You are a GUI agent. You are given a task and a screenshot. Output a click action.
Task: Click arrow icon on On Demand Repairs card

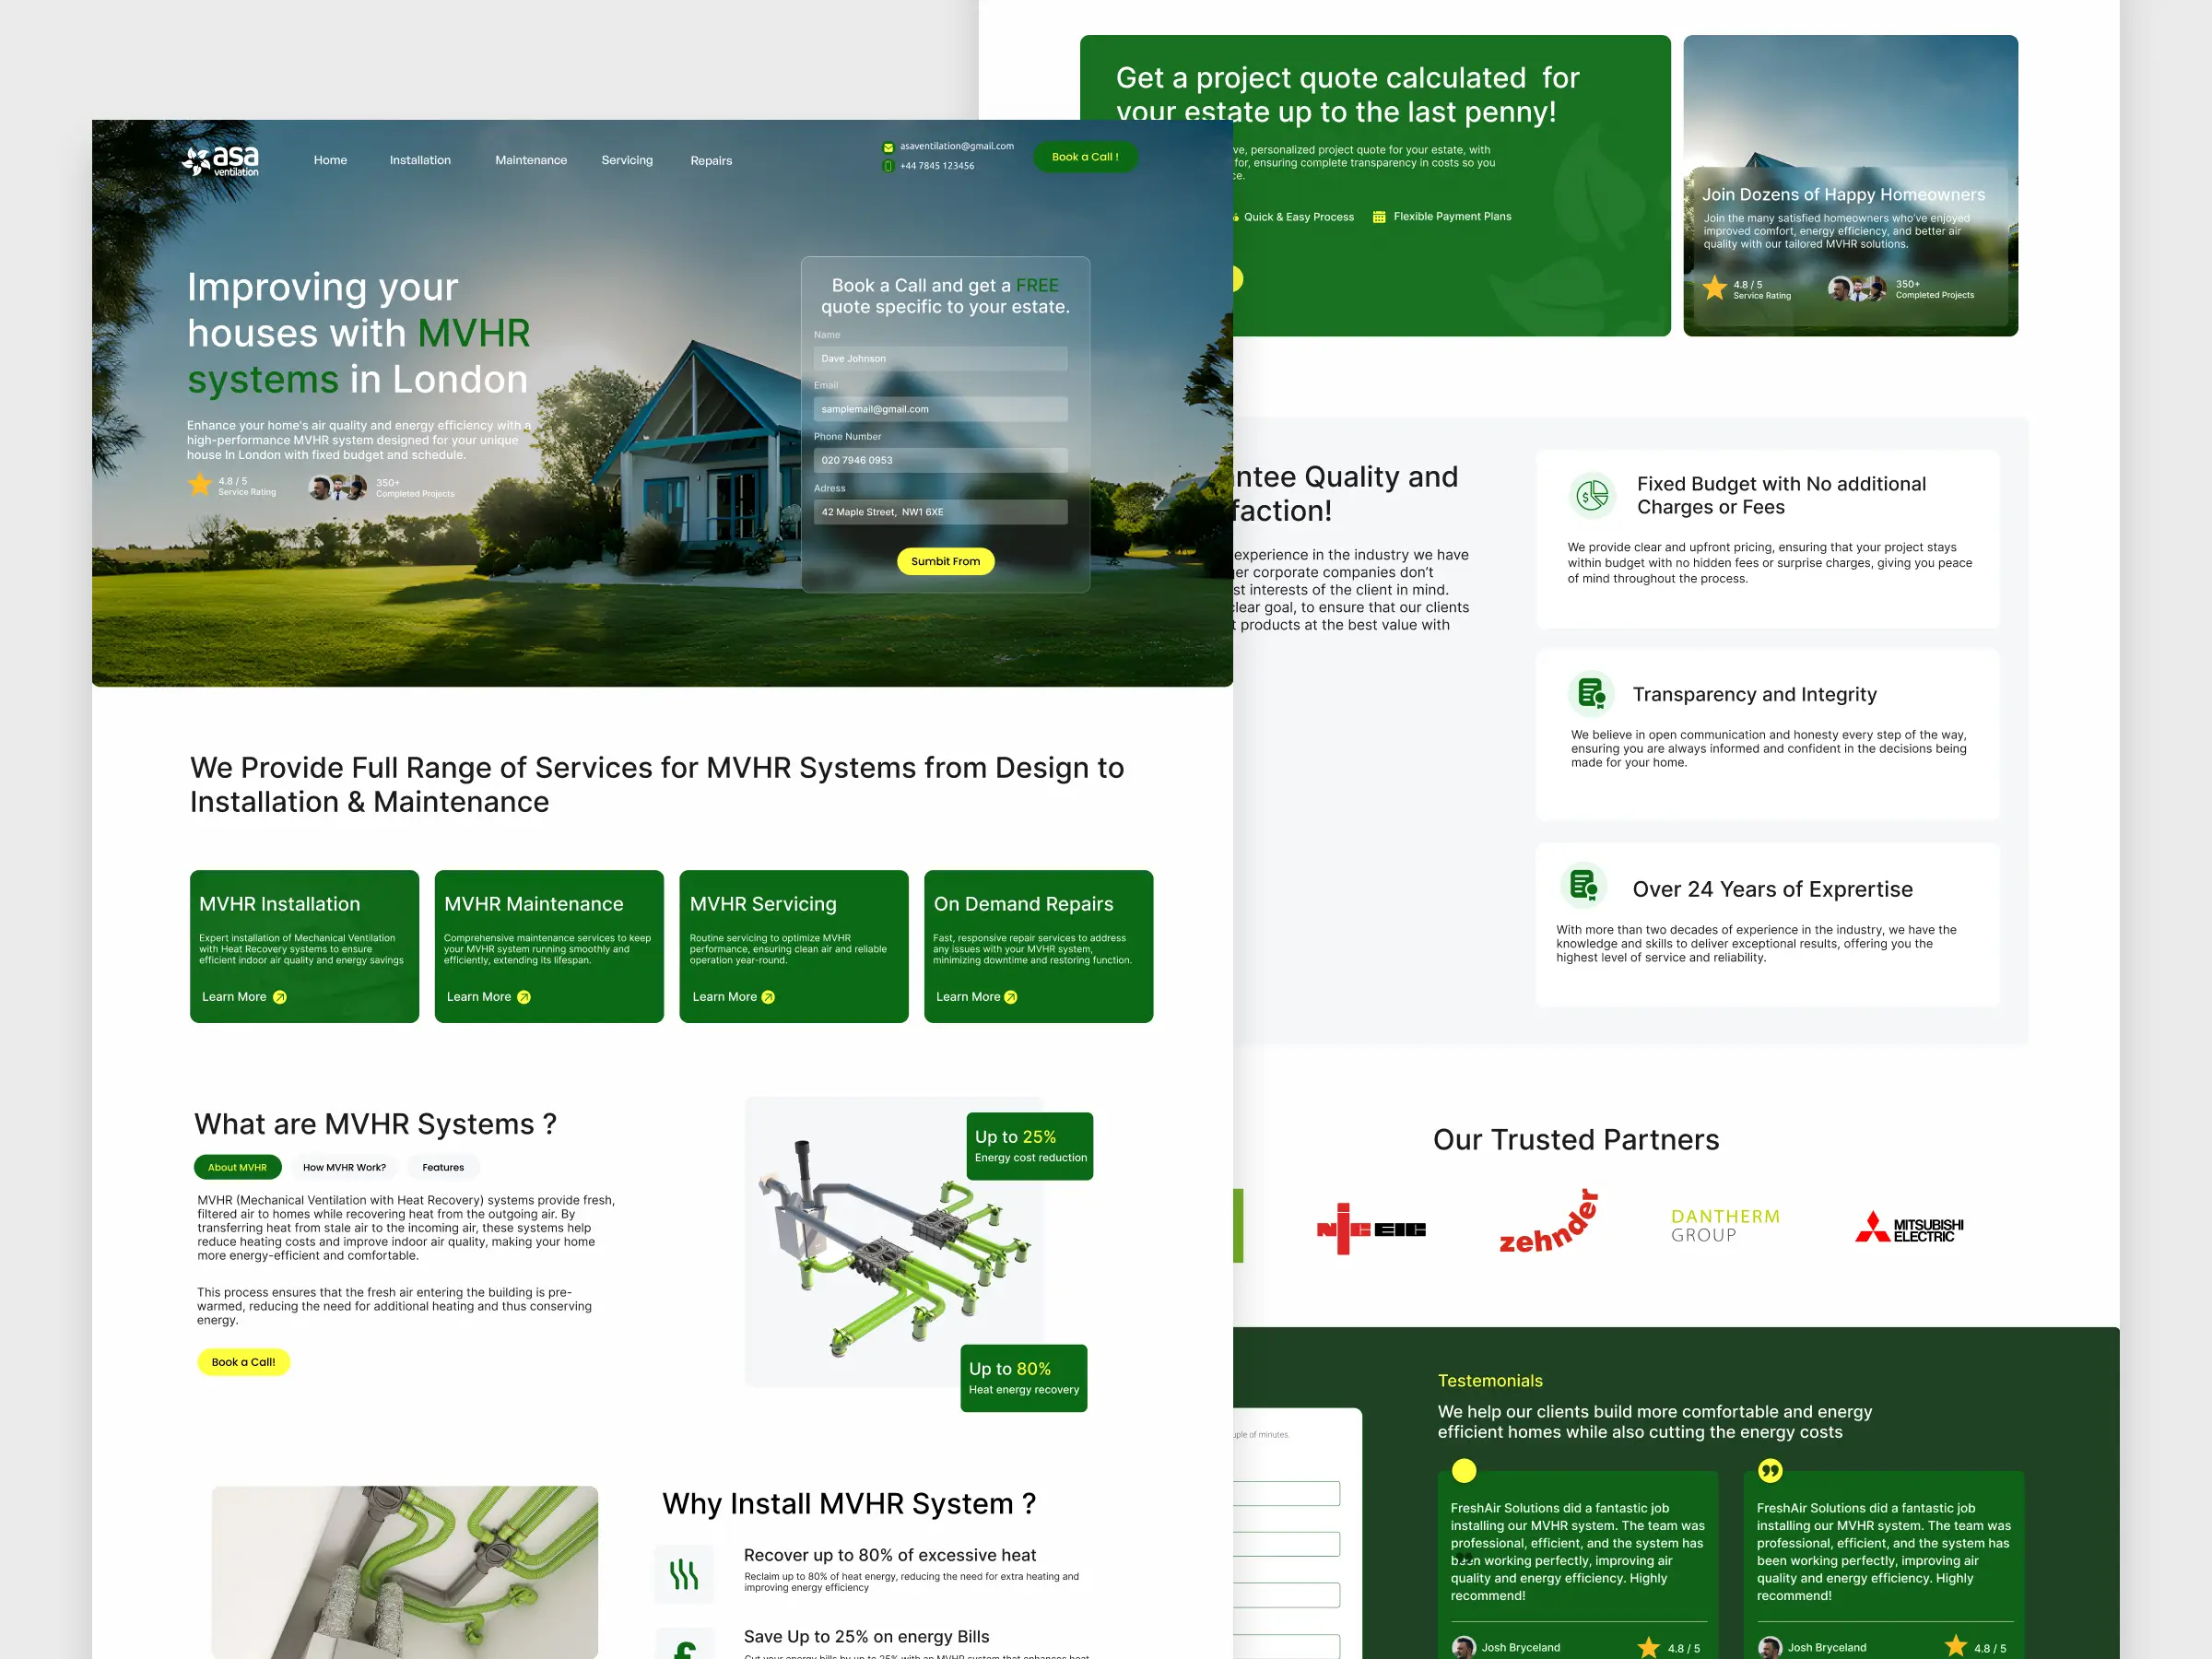(x=1011, y=997)
